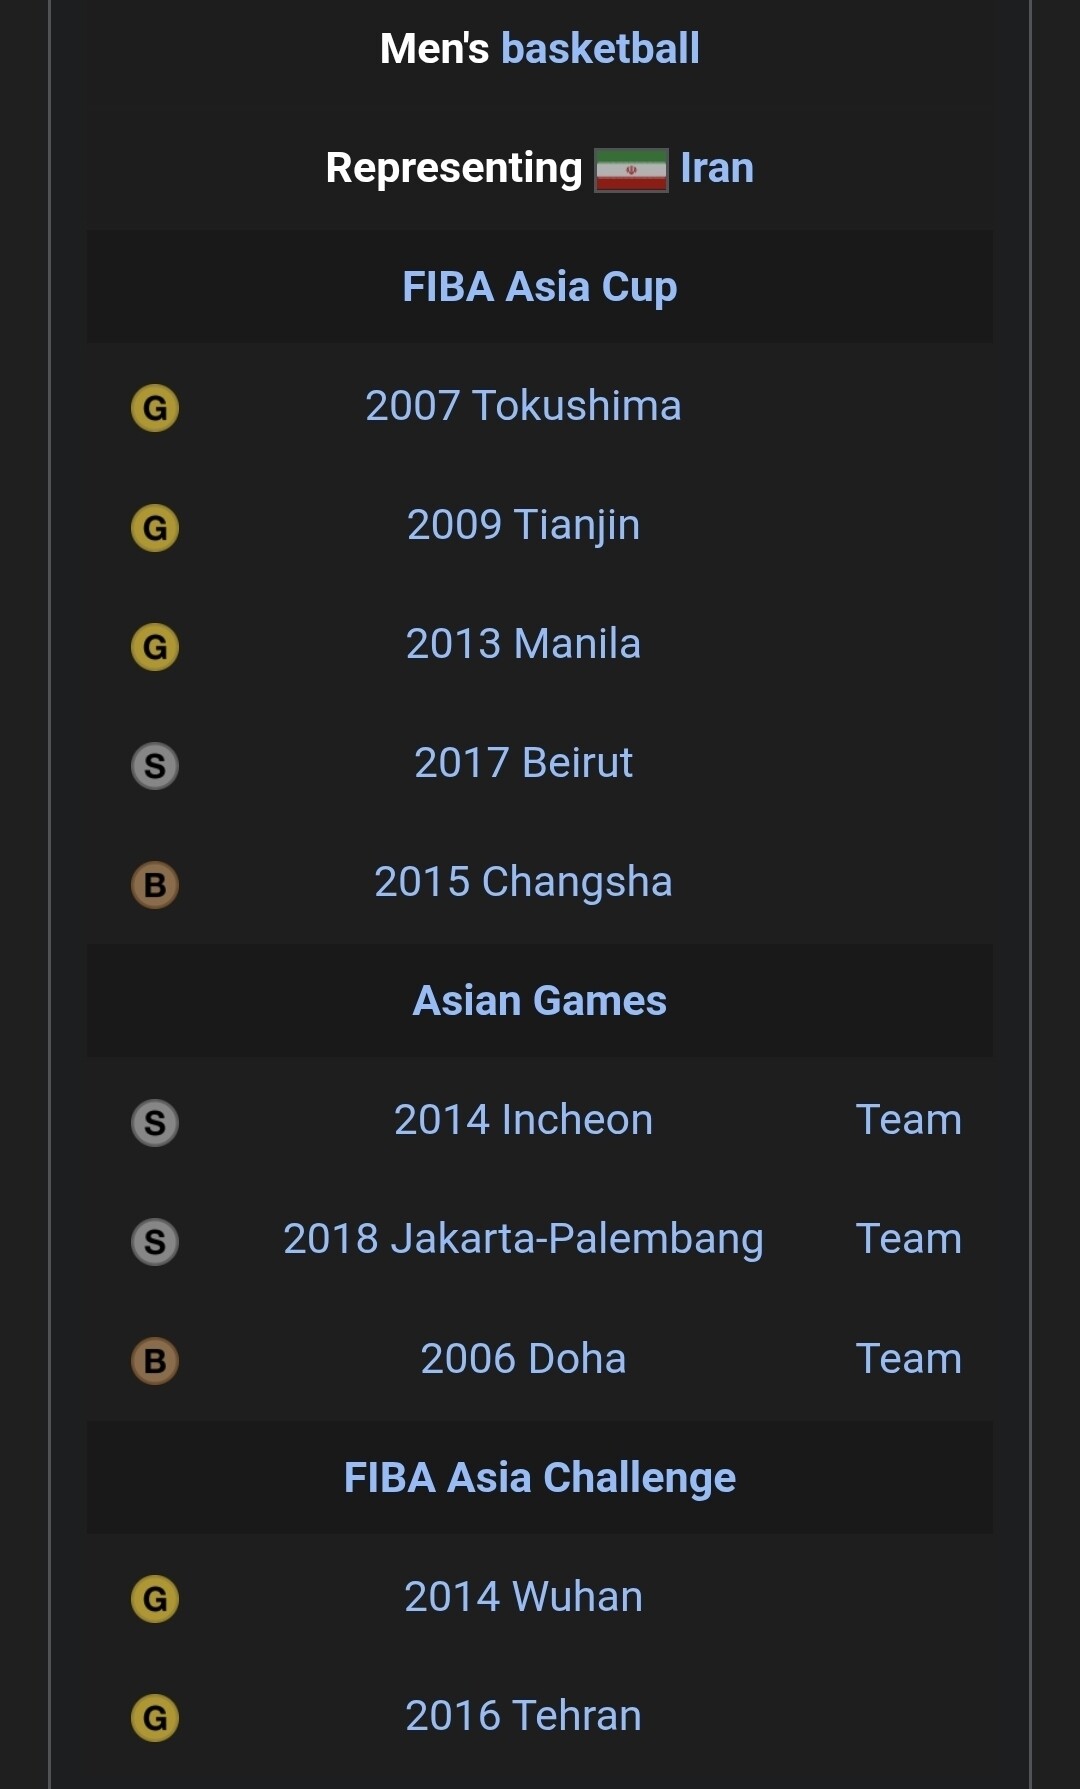
Task: Click the gold medal icon beside 2007 Tokushima
Action: click(x=155, y=408)
